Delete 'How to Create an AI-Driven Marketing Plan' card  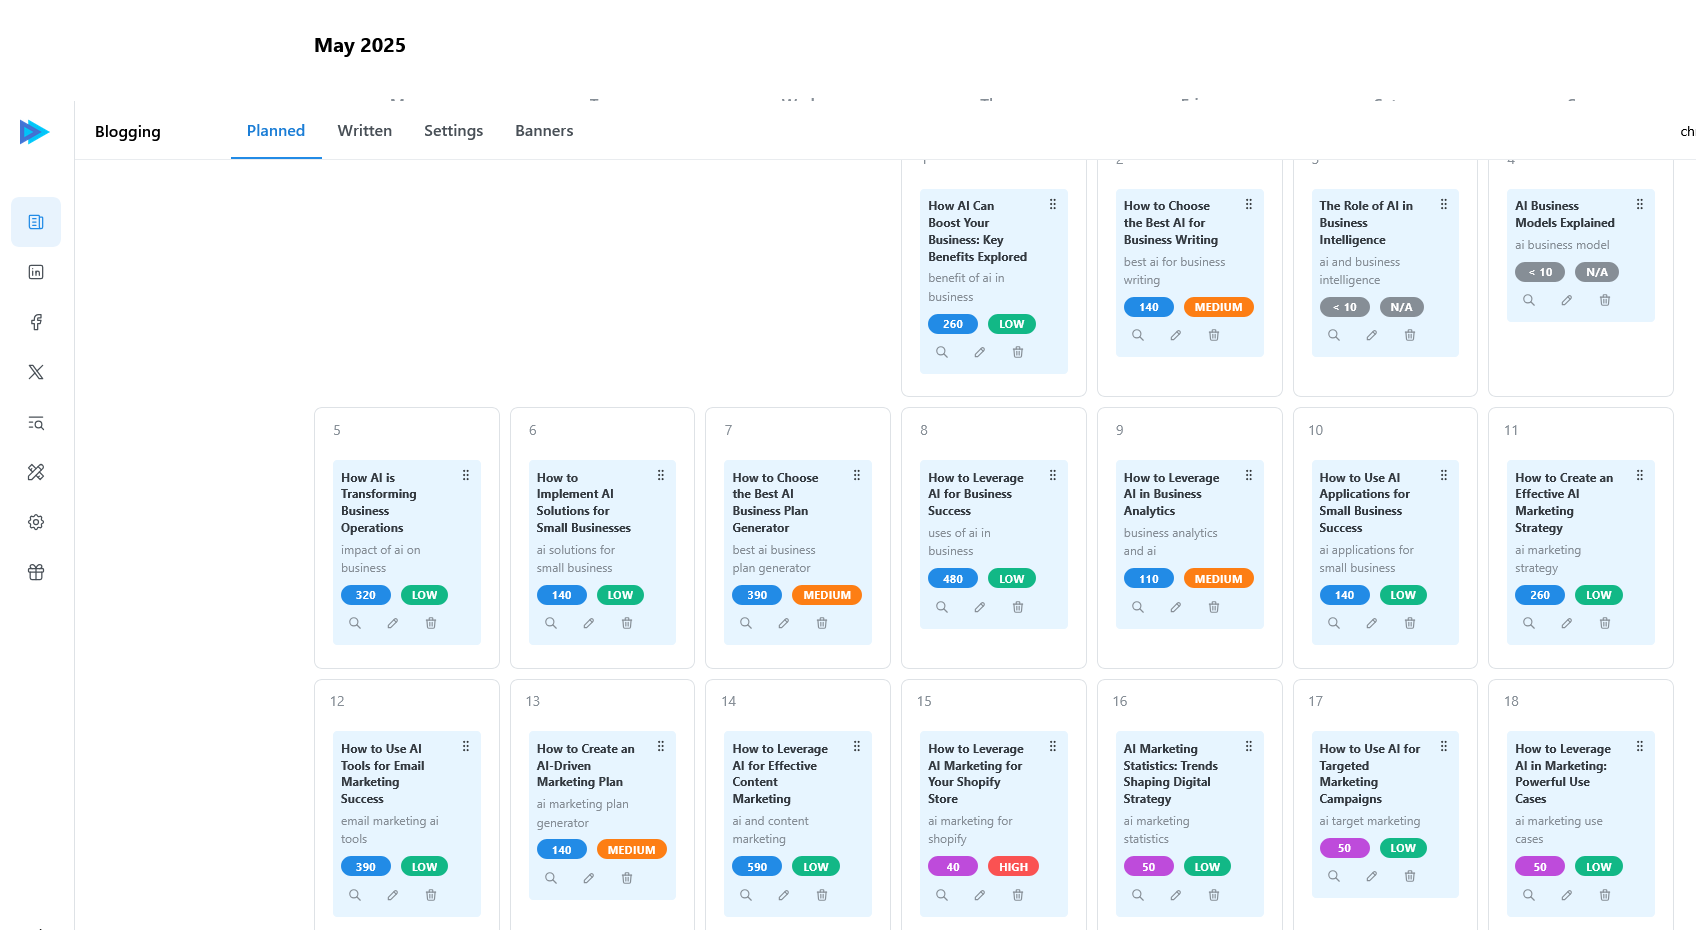pos(627,878)
